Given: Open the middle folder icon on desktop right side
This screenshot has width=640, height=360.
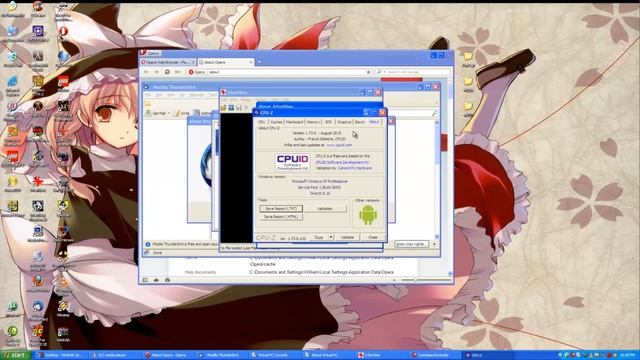Looking at the screenshot, I should 468,81.
